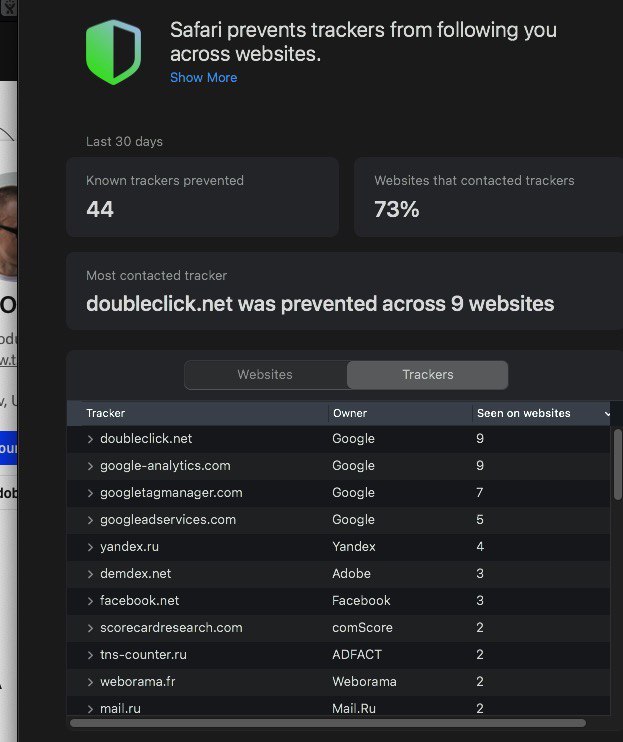Expand the googleadservices.com row
623x742 pixels.
tap(90, 520)
